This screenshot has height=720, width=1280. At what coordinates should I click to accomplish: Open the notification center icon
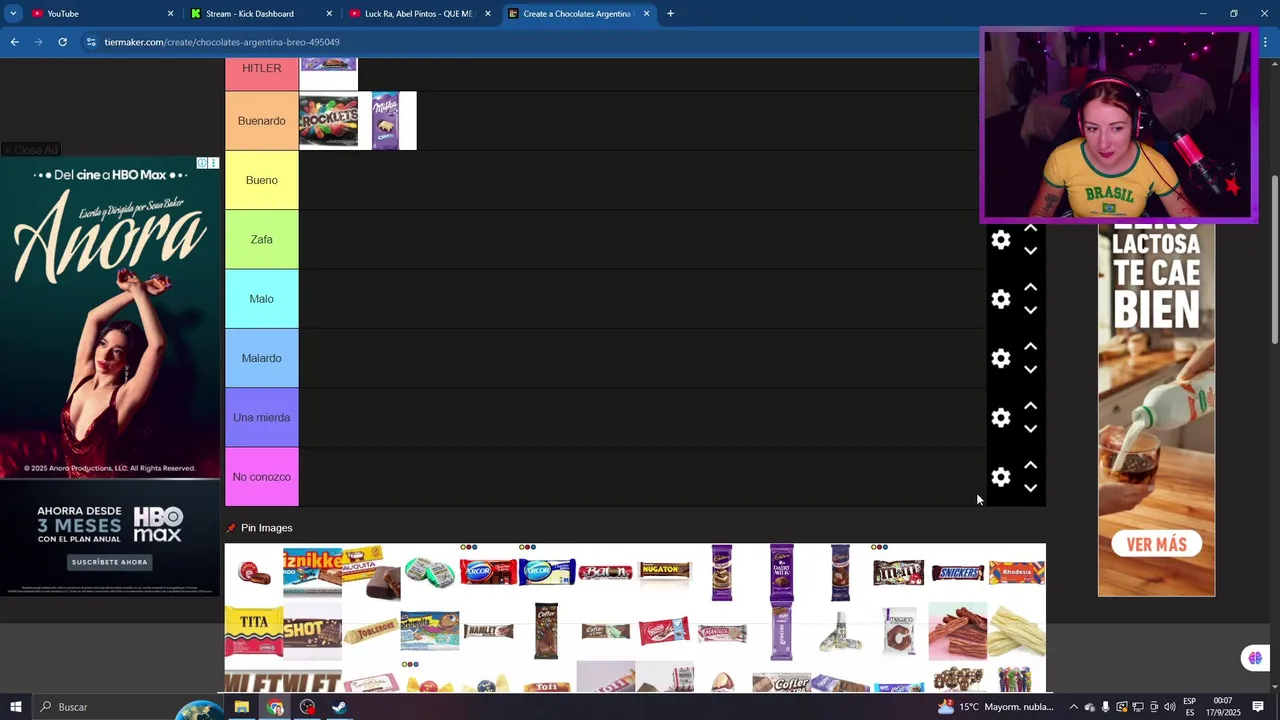(1258, 707)
